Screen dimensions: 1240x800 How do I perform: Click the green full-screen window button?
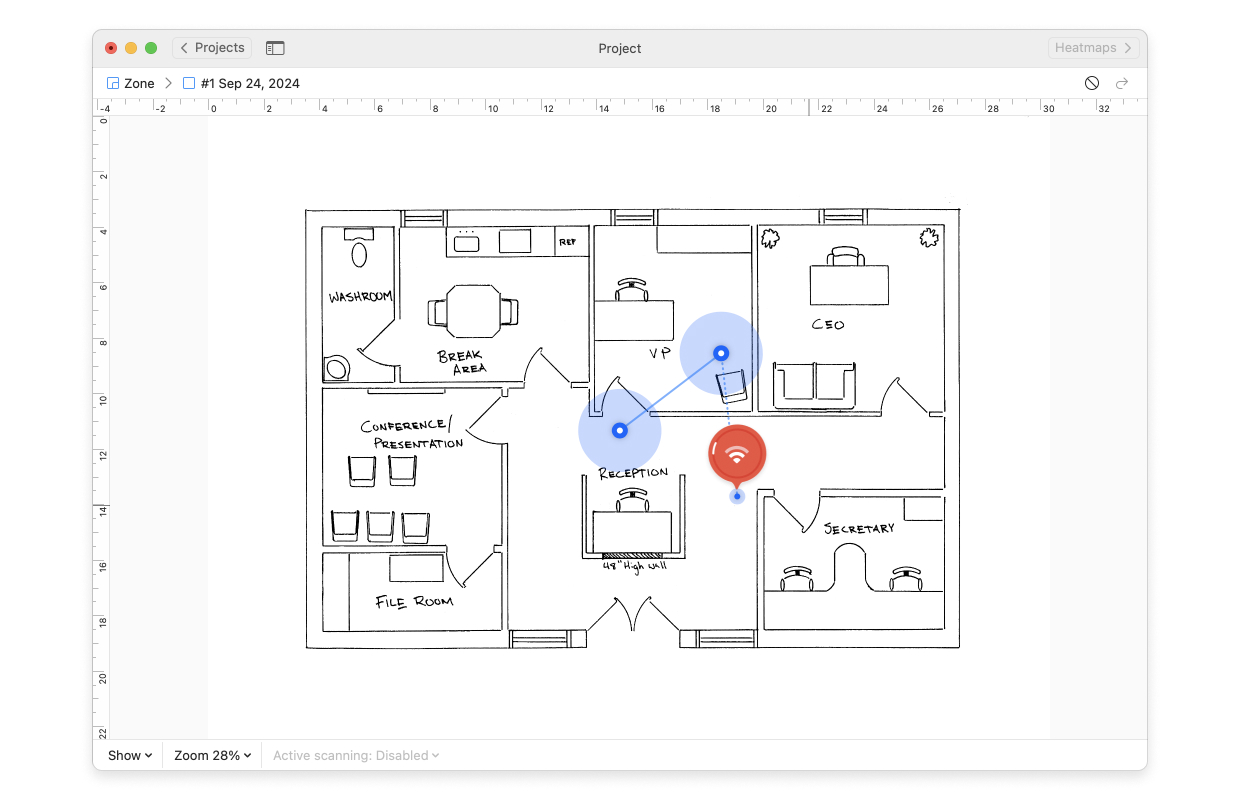tap(151, 48)
